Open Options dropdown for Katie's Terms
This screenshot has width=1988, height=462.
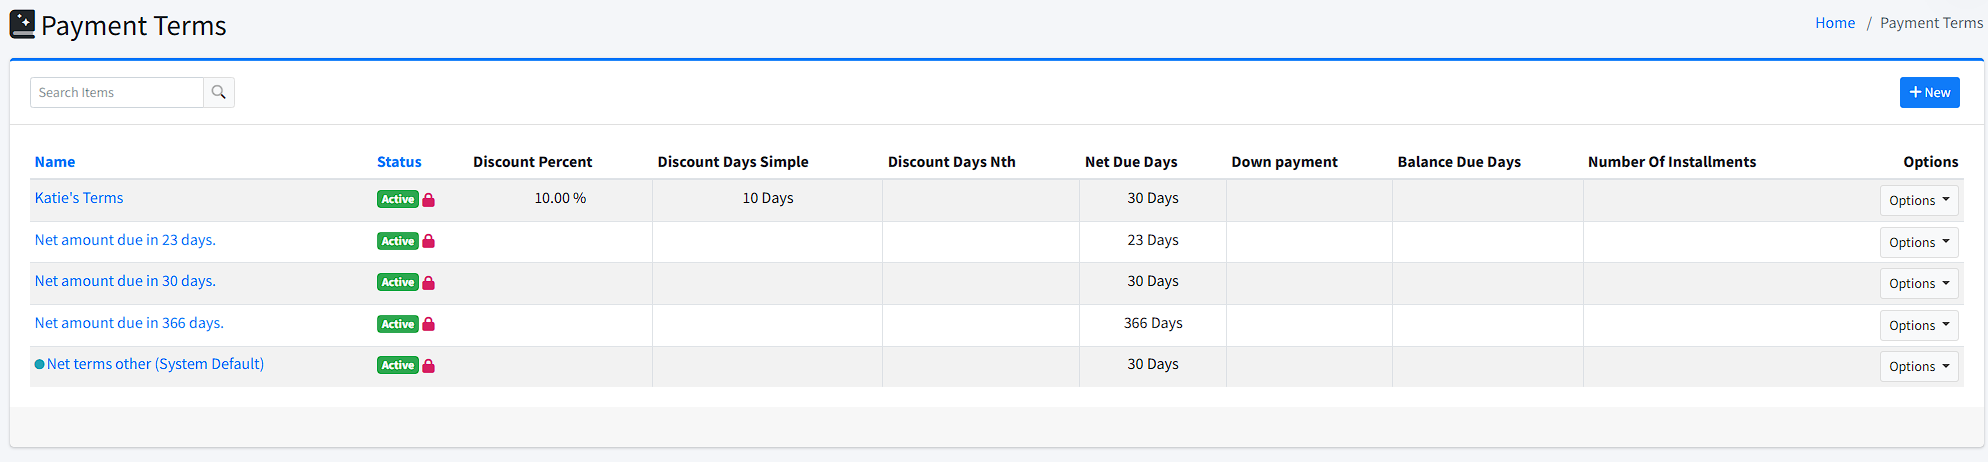[x=1918, y=200]
